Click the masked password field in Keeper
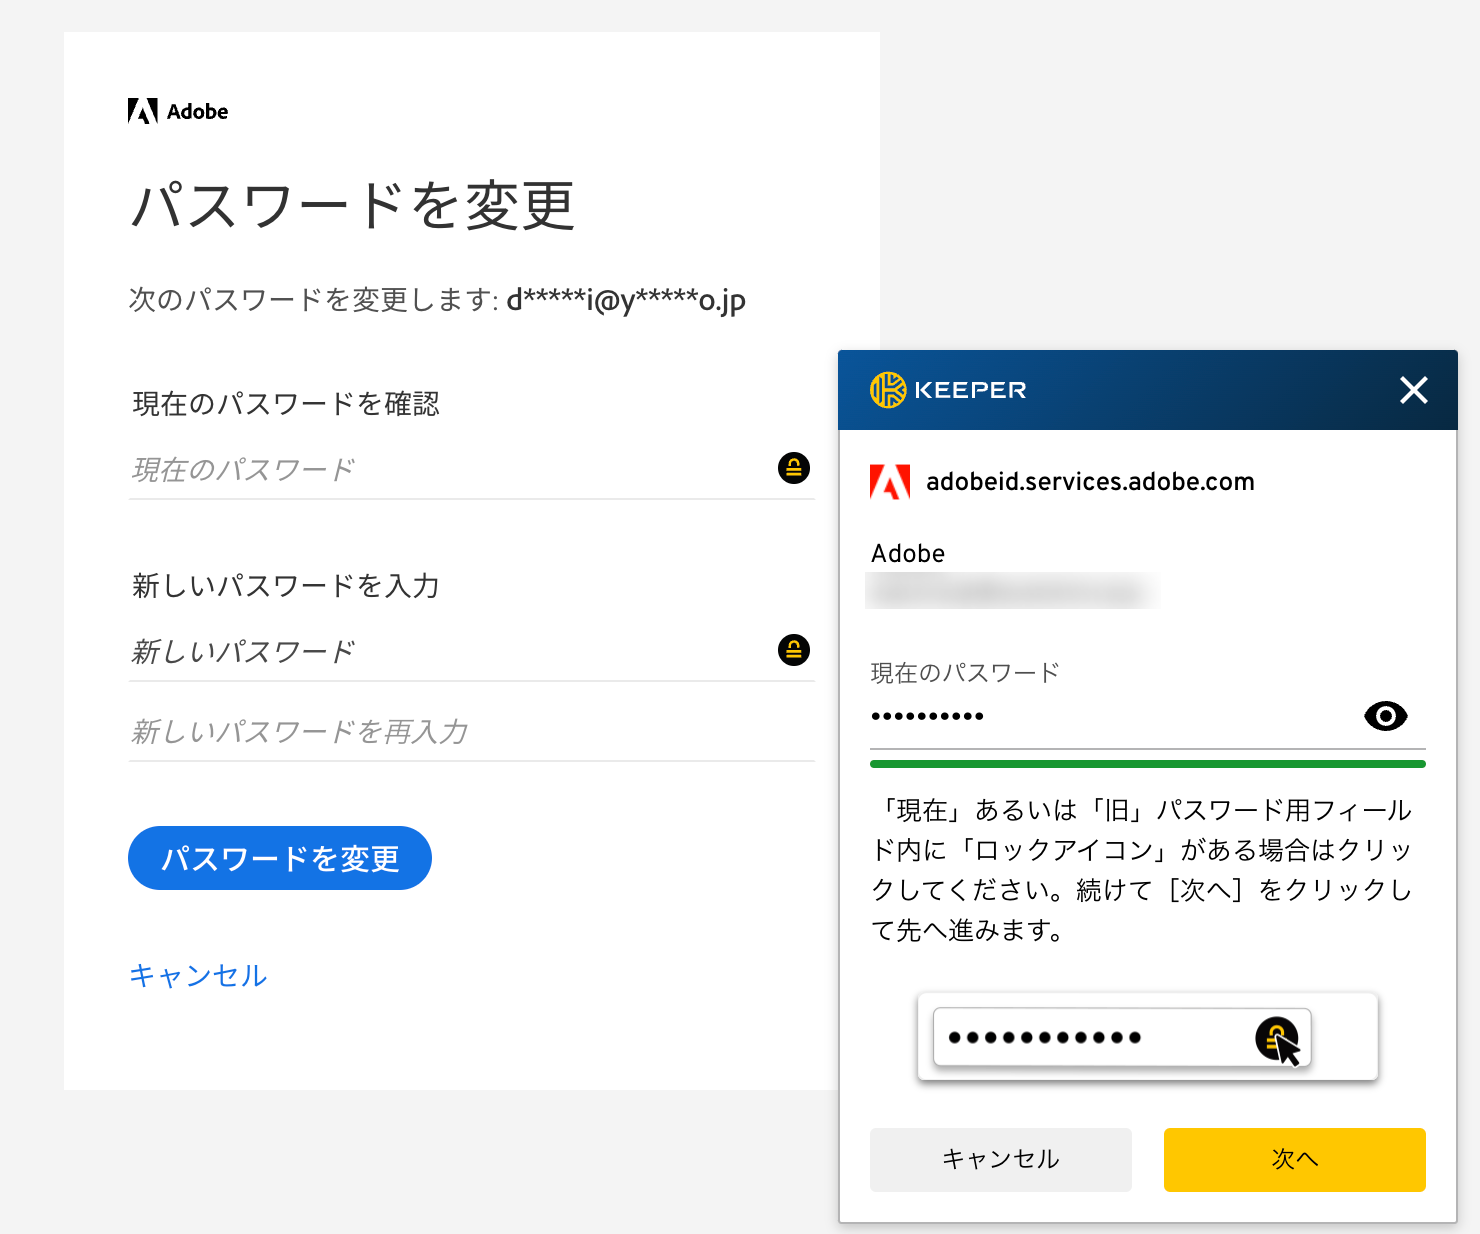 pos(1110,716)
